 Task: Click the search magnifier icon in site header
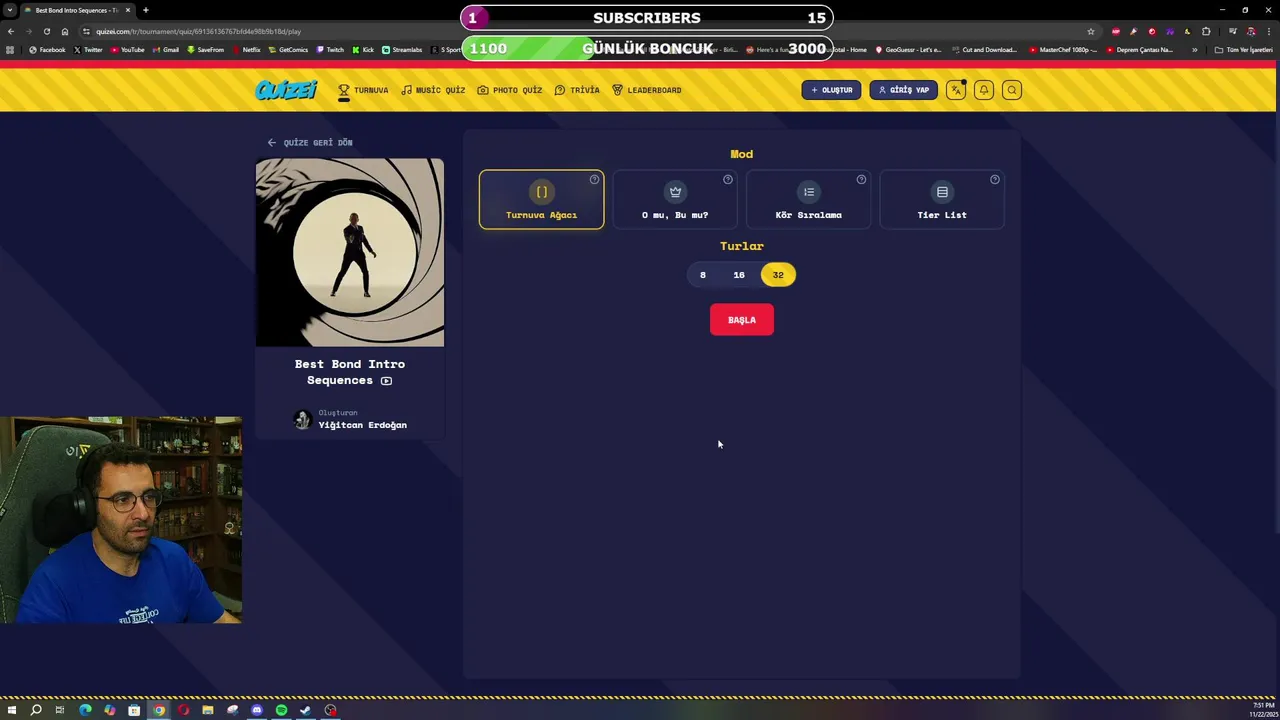click(1012, 90)
